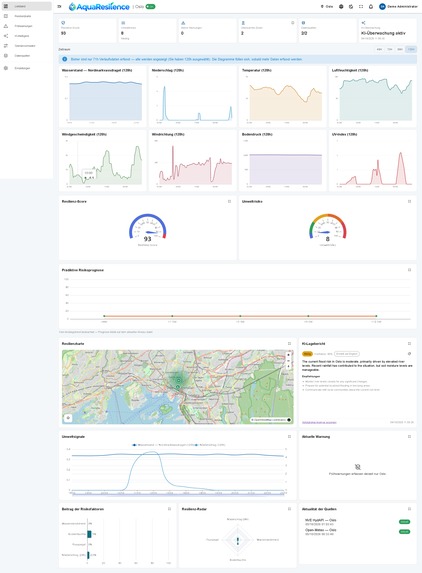Open the notifications bell

[x=371, y=7]
